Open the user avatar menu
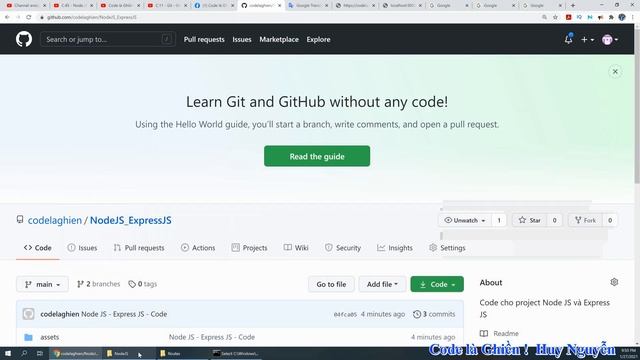Screen dimensions: 640x360 [610, 40]
